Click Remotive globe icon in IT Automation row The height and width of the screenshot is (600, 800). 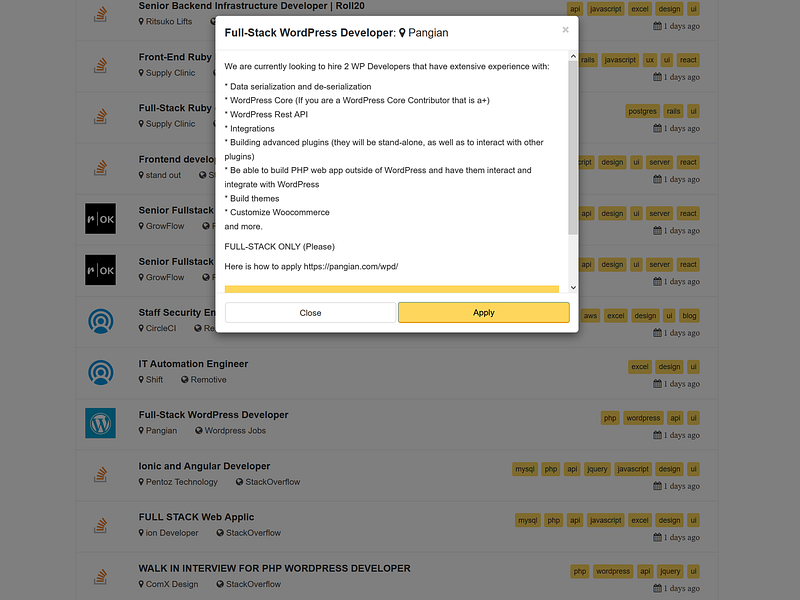click(185, 380)
